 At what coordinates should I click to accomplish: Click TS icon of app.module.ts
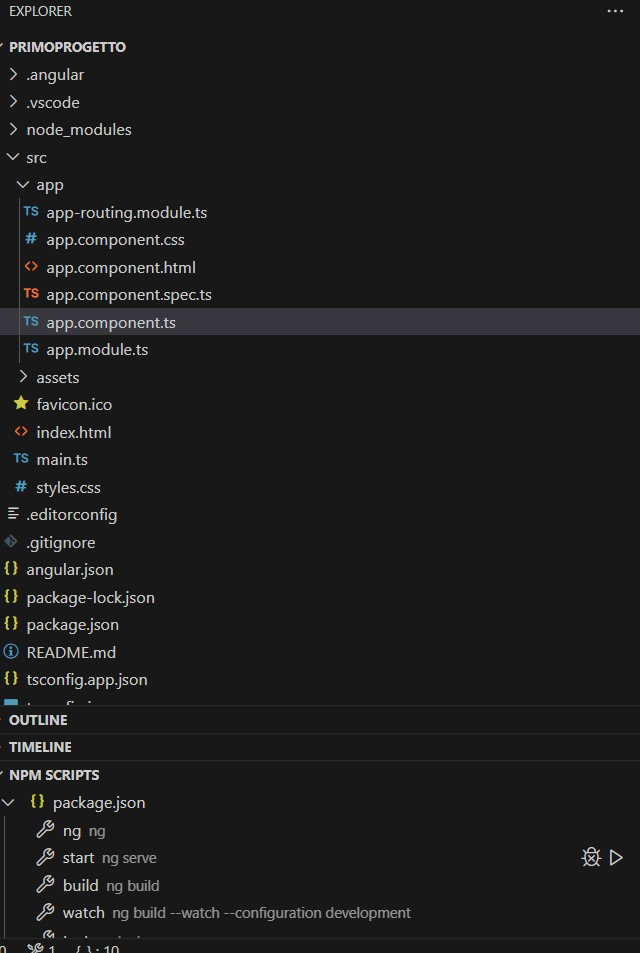click(31, 349)
